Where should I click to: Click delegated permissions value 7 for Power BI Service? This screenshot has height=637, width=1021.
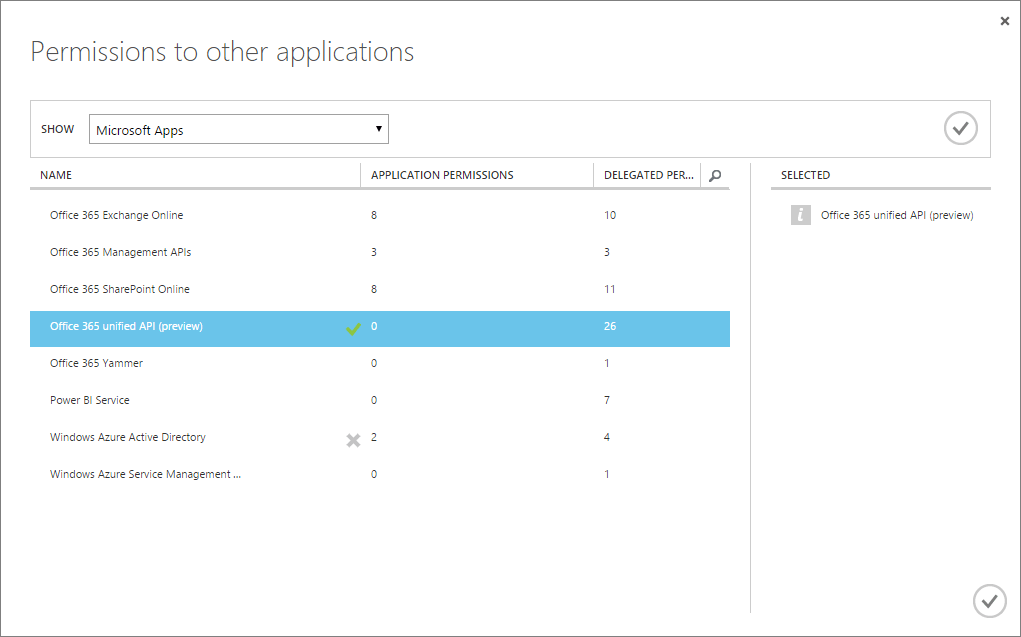pos(607,401)
